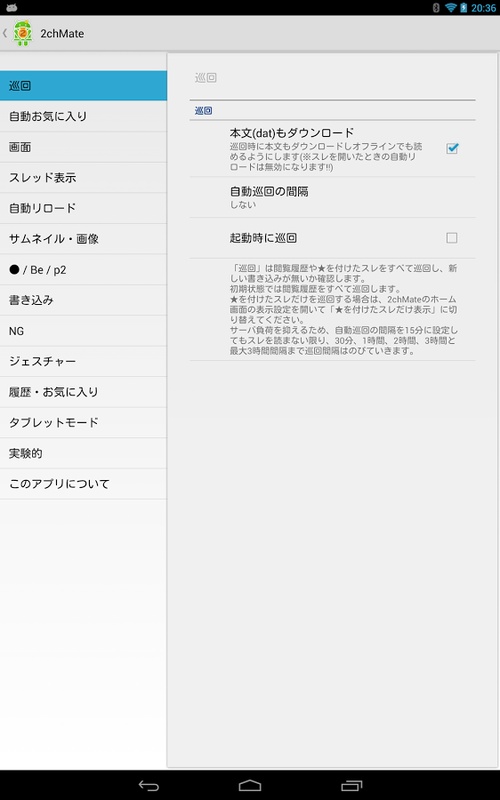This screenshot has width=500, height=800.
Task: Tap the clock showing 20:36
Action: coord(483,8)
